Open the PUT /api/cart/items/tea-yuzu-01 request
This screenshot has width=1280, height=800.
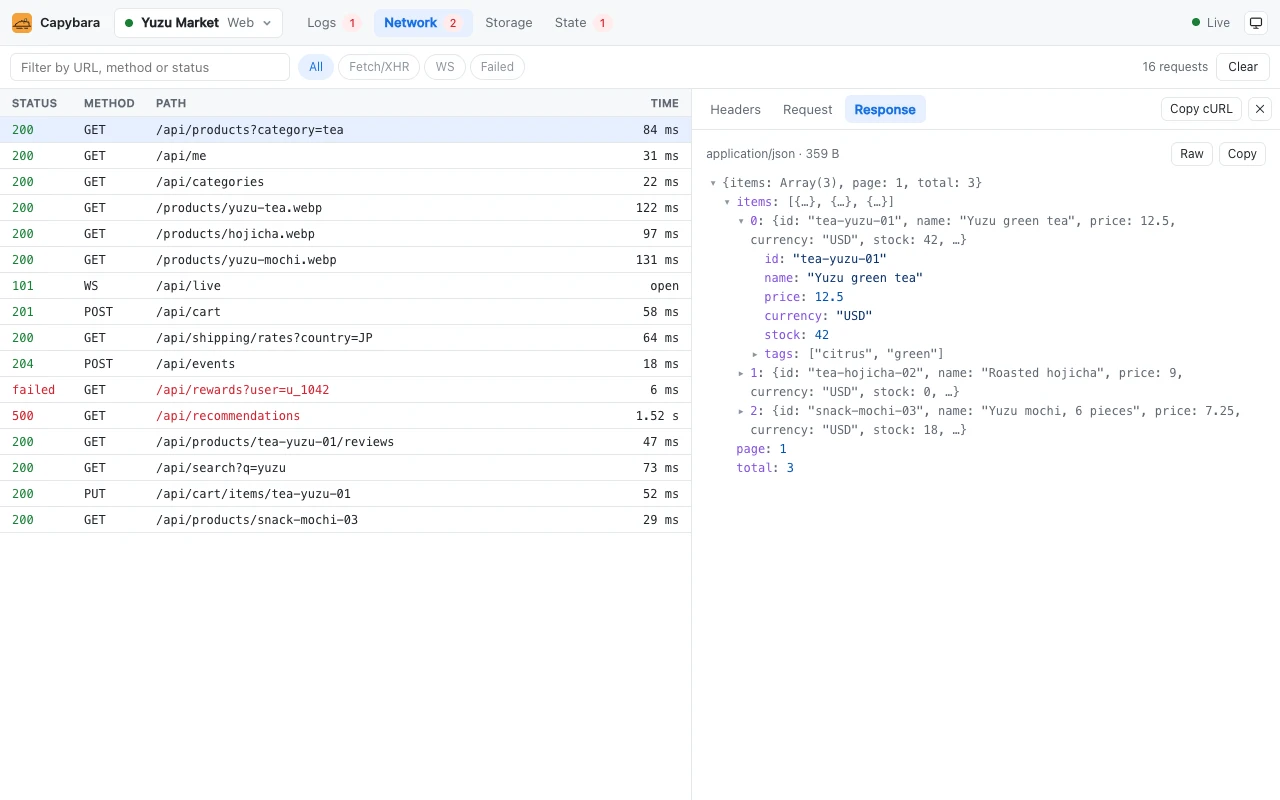[345, 494]
